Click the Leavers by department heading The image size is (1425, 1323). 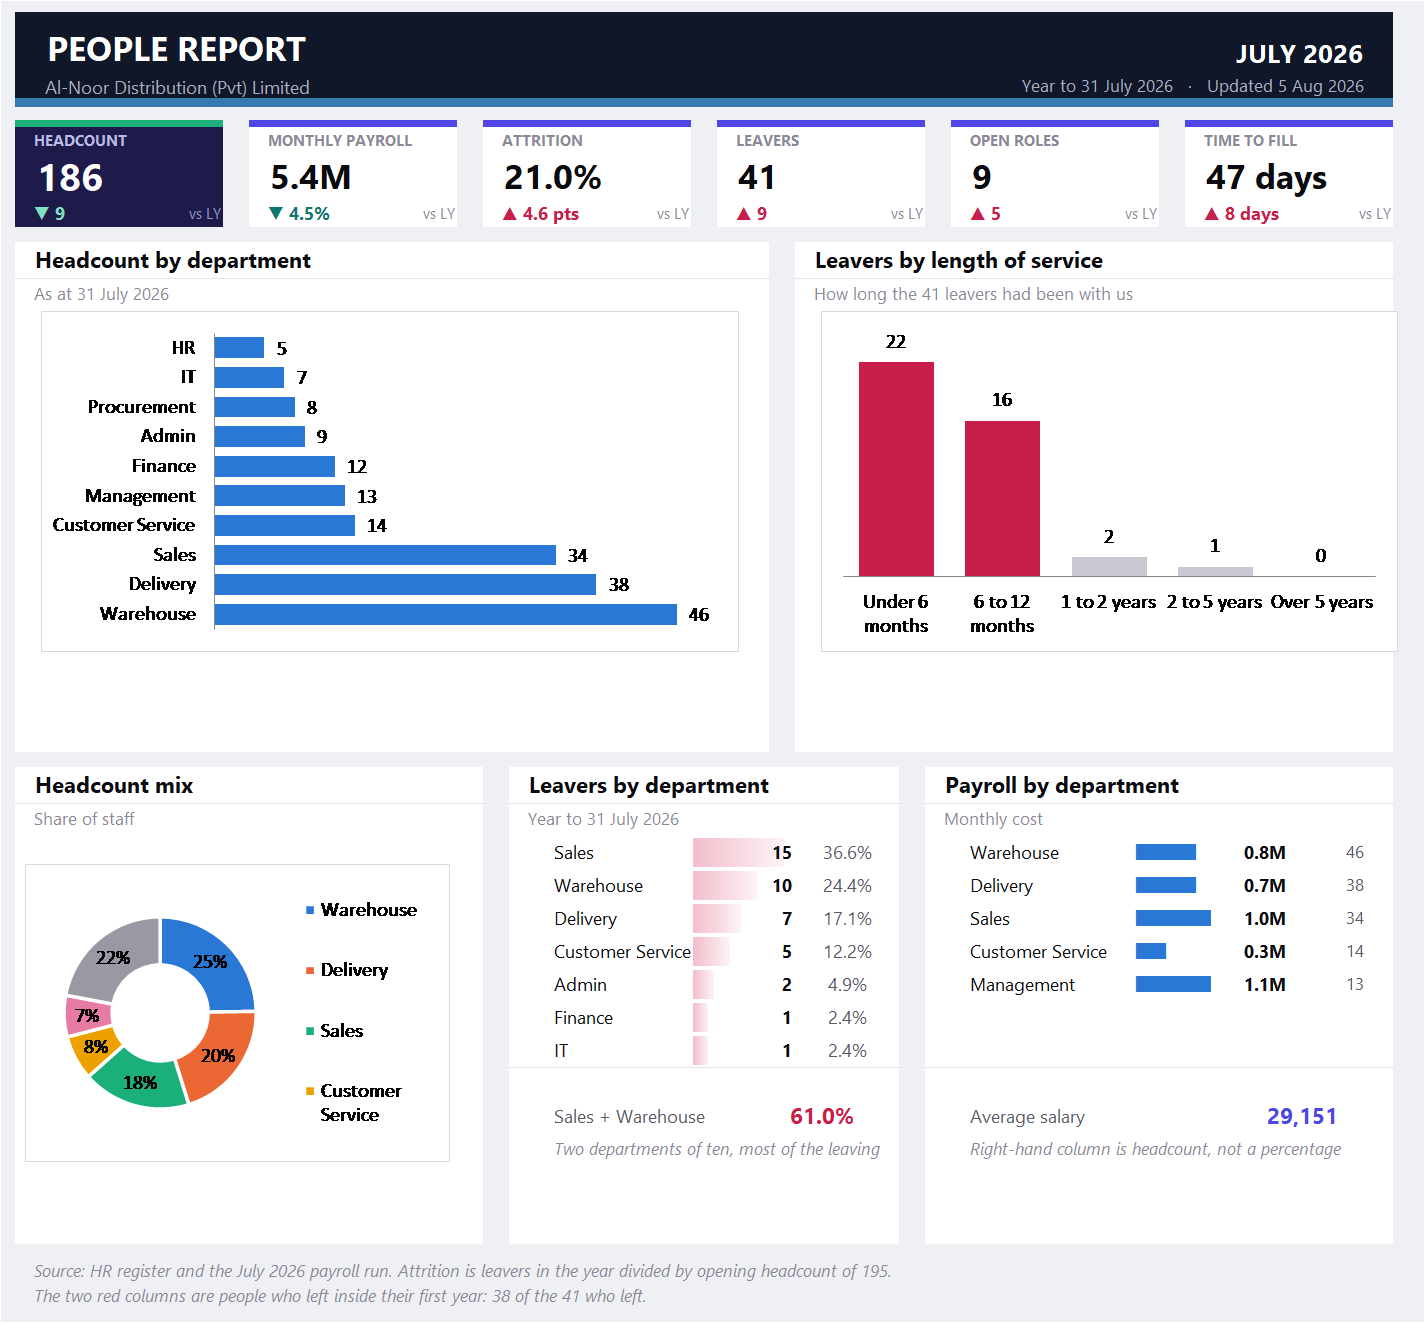(x=649, y=786)
